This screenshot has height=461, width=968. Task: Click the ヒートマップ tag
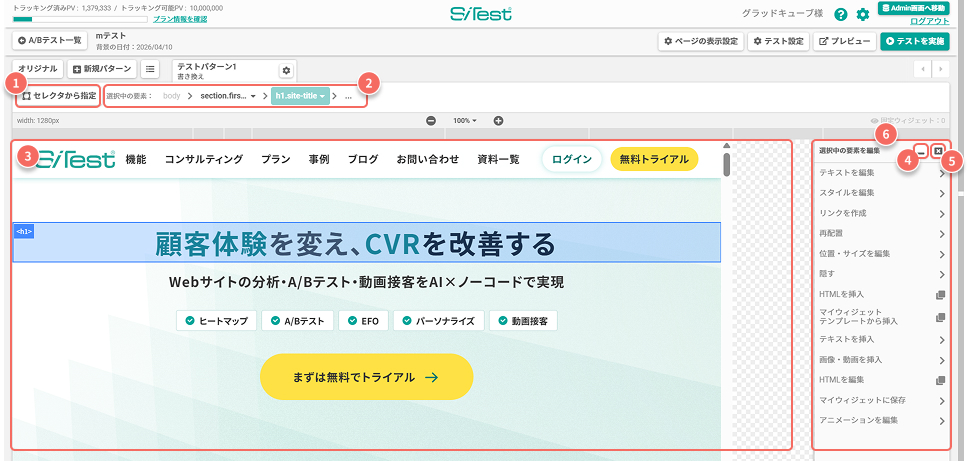tap(216, 321)
